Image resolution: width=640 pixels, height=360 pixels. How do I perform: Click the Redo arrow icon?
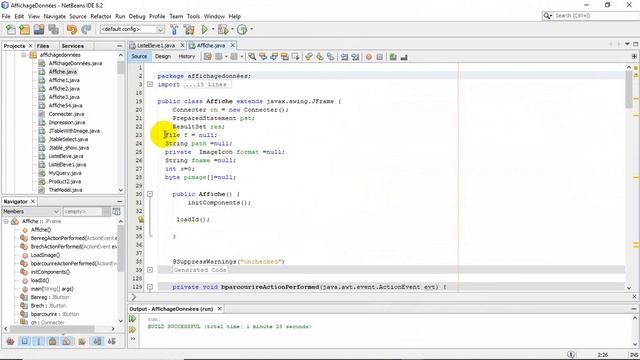86,29
